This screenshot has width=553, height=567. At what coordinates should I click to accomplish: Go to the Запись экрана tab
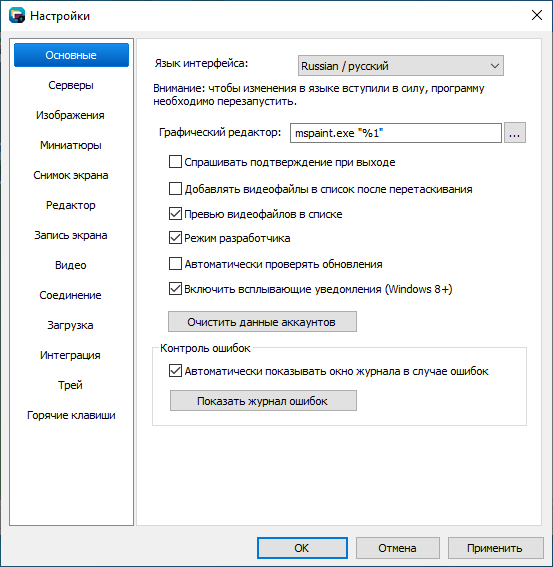[x=71, y=235]
